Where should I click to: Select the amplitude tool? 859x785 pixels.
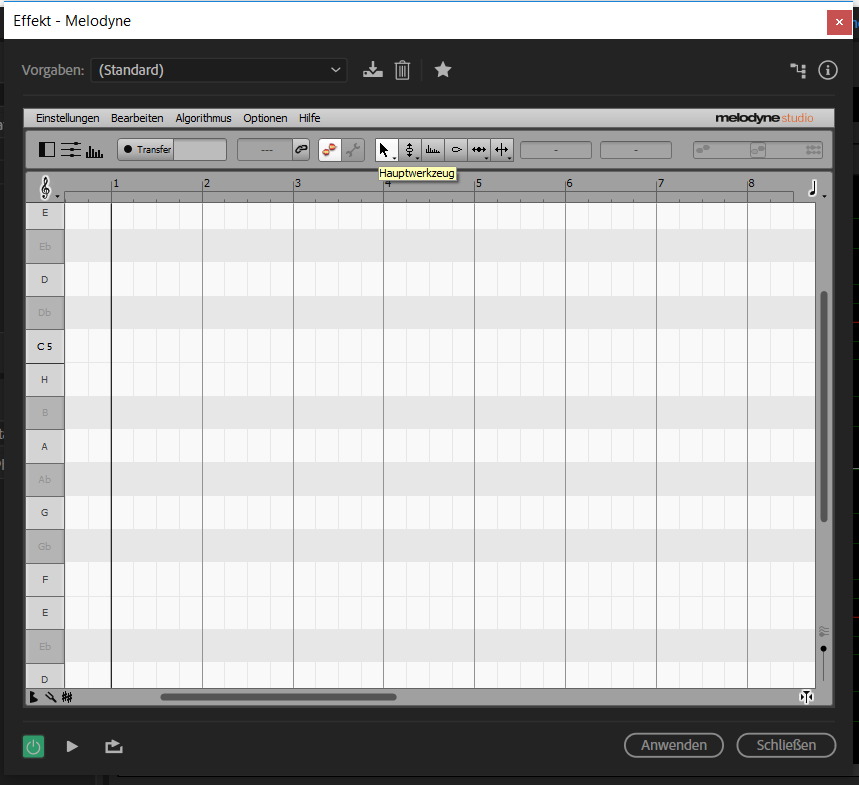point(456,150)
